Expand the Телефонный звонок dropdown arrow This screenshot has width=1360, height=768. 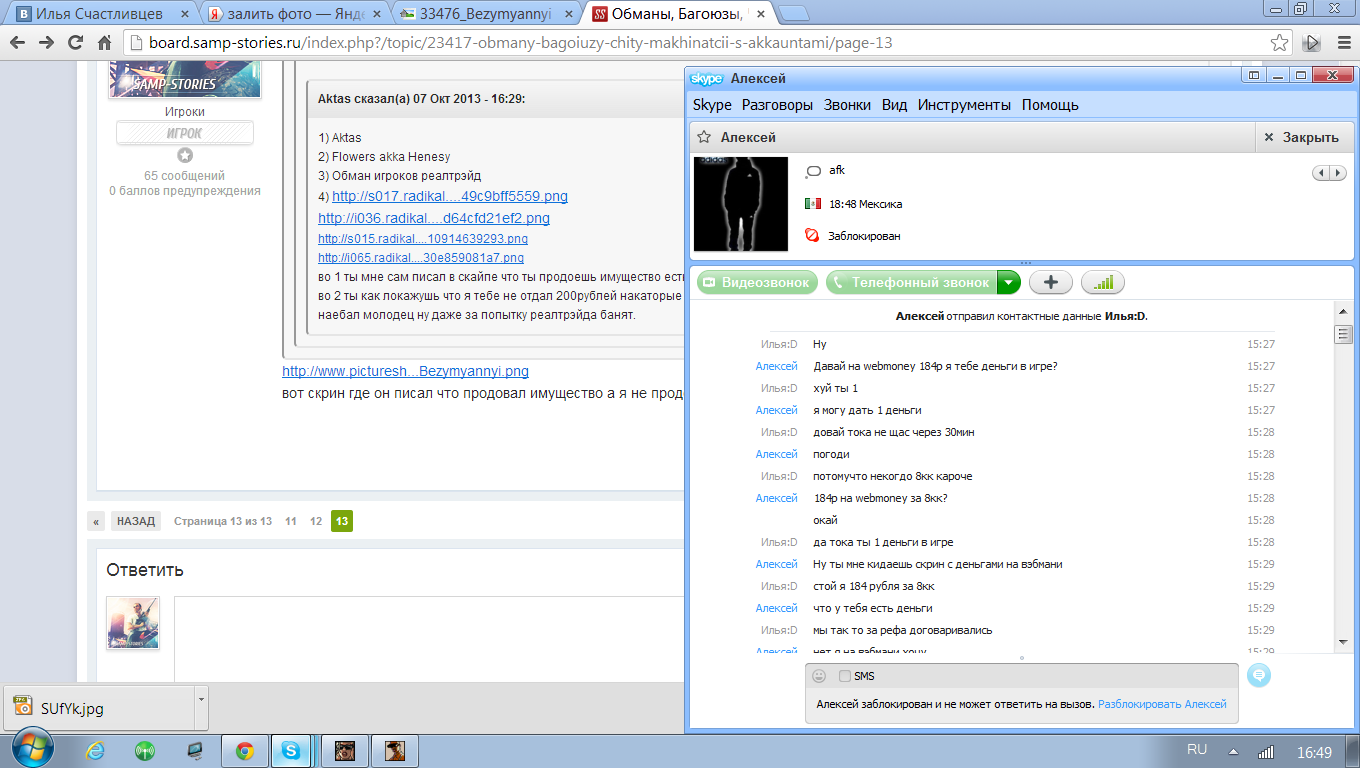(1008, 283)
